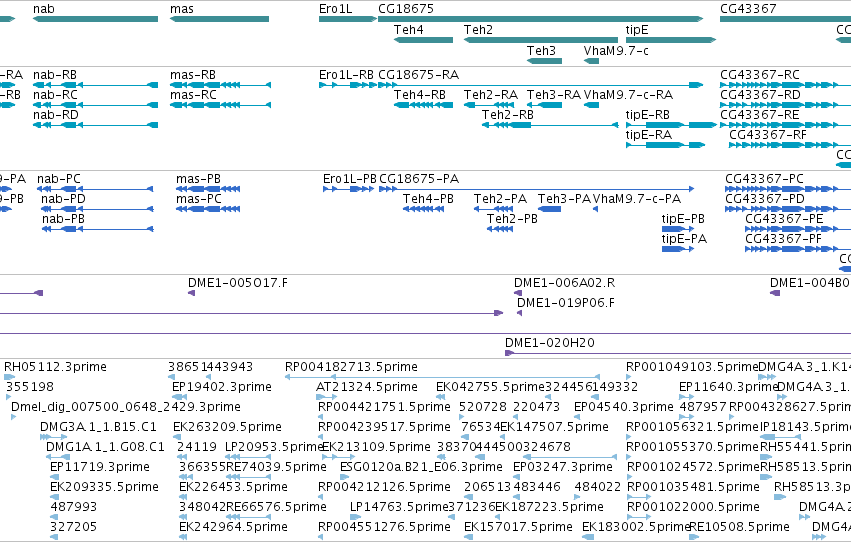
Task: Select protein Teh2-PB
Action: click(x=500, y=229)
